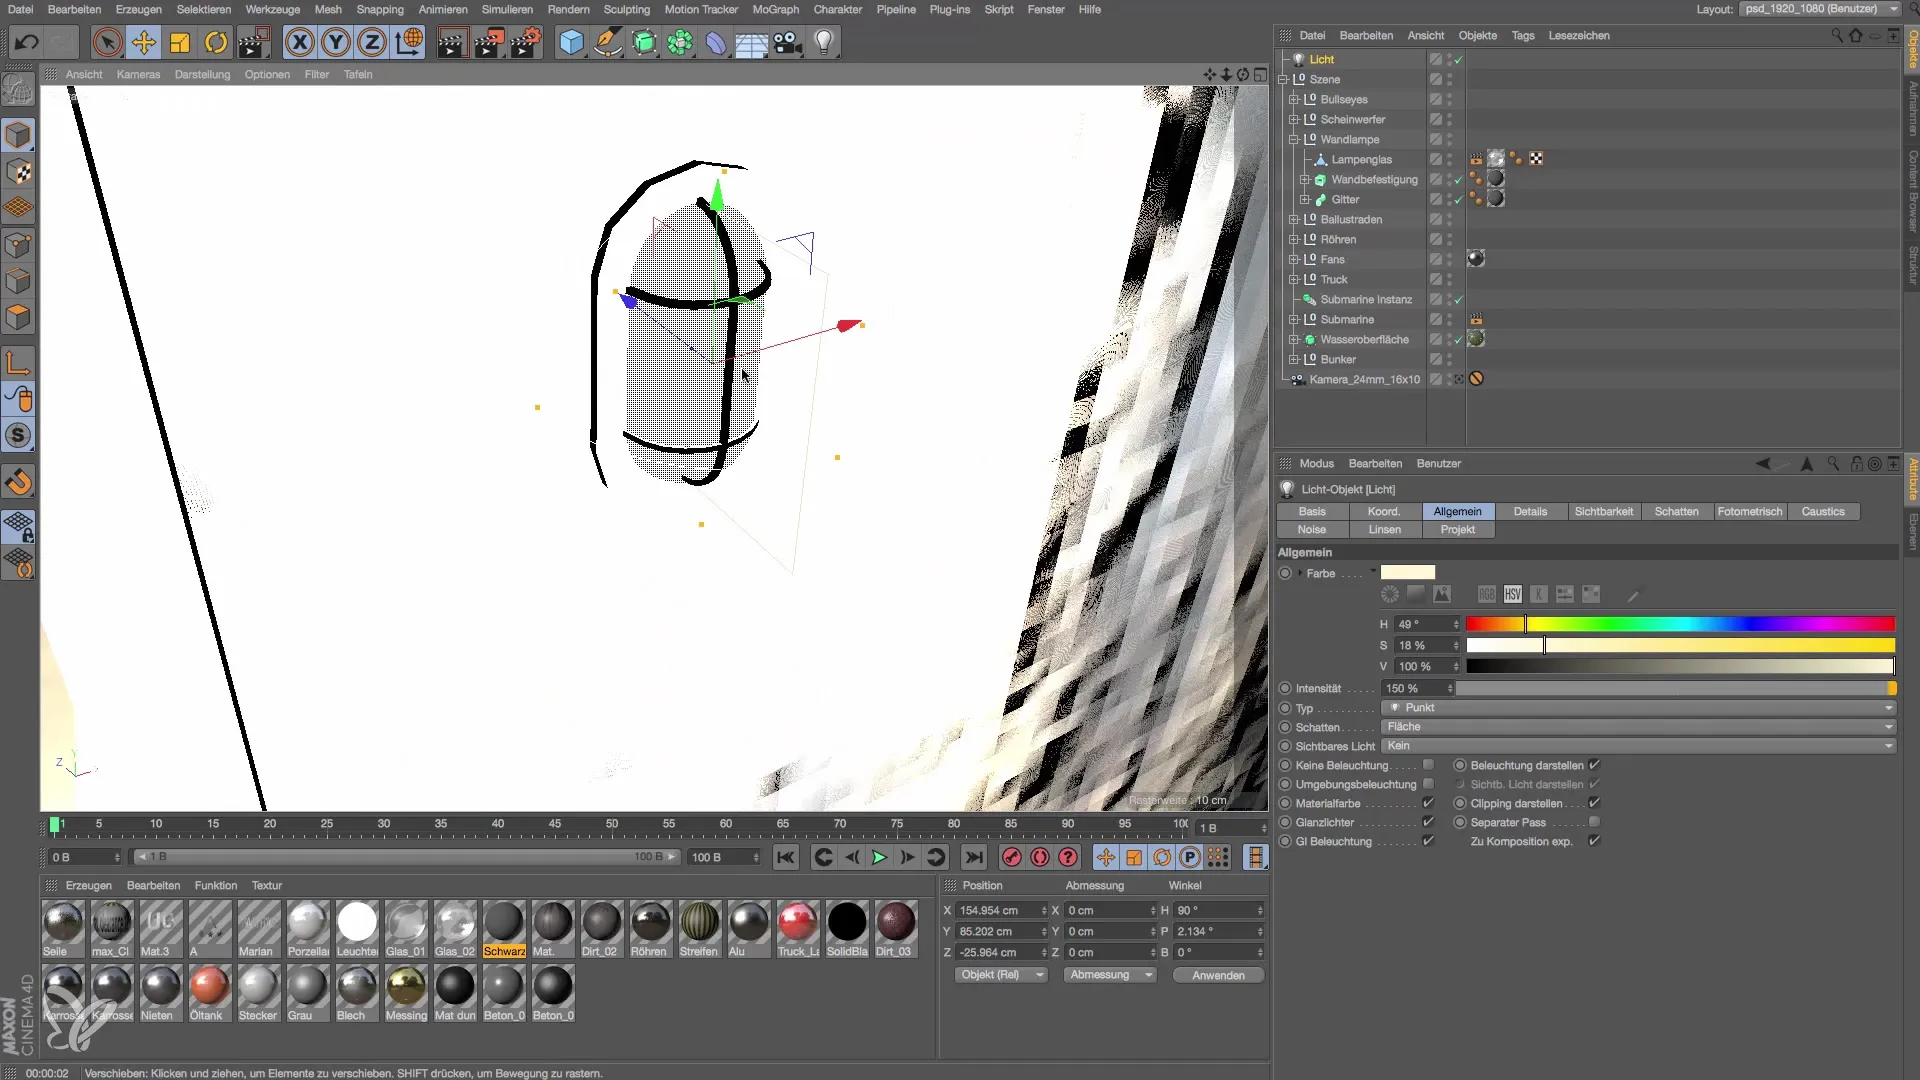The width and height of the screenshot is (1920, 1080).
Task: Switch to the Schatten tab
Action: (x=1676, y=512)
